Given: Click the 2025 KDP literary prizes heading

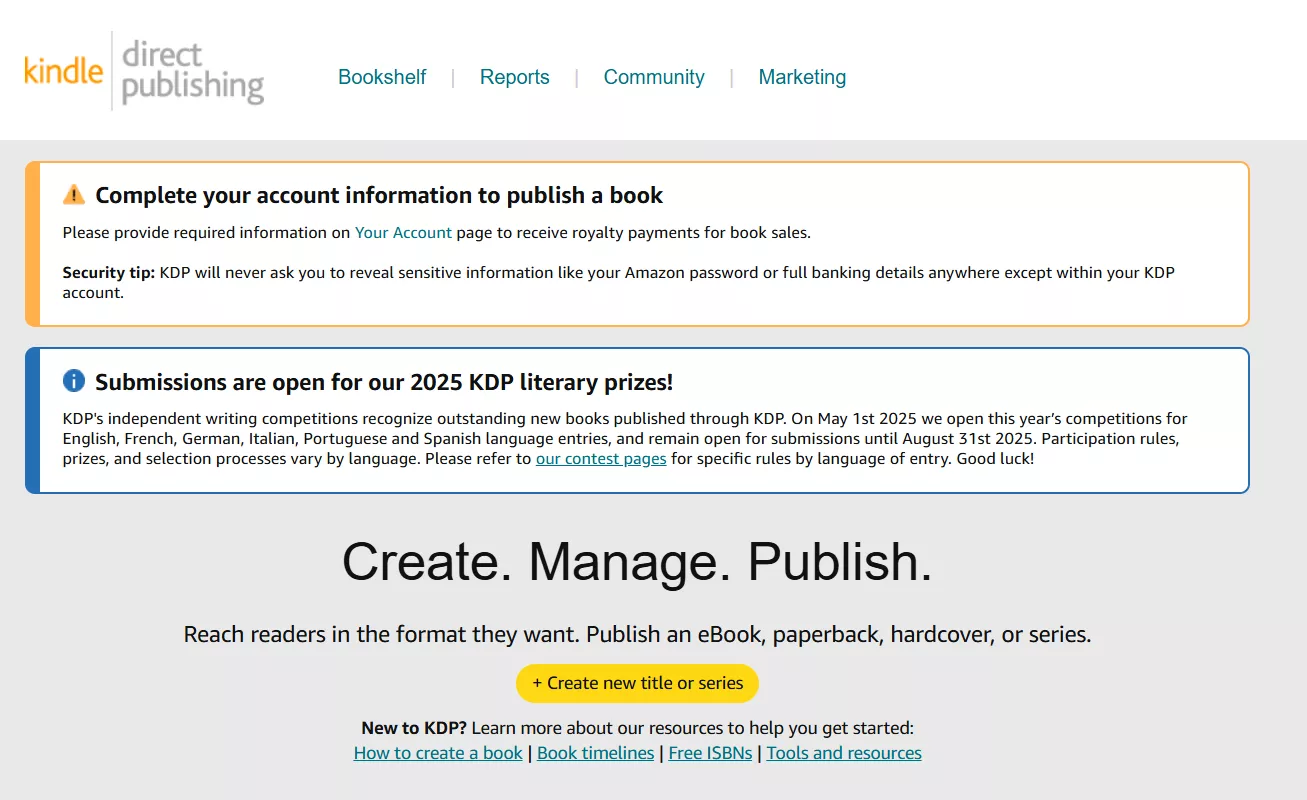Looking at the screenshot, I should click(384, 382).
